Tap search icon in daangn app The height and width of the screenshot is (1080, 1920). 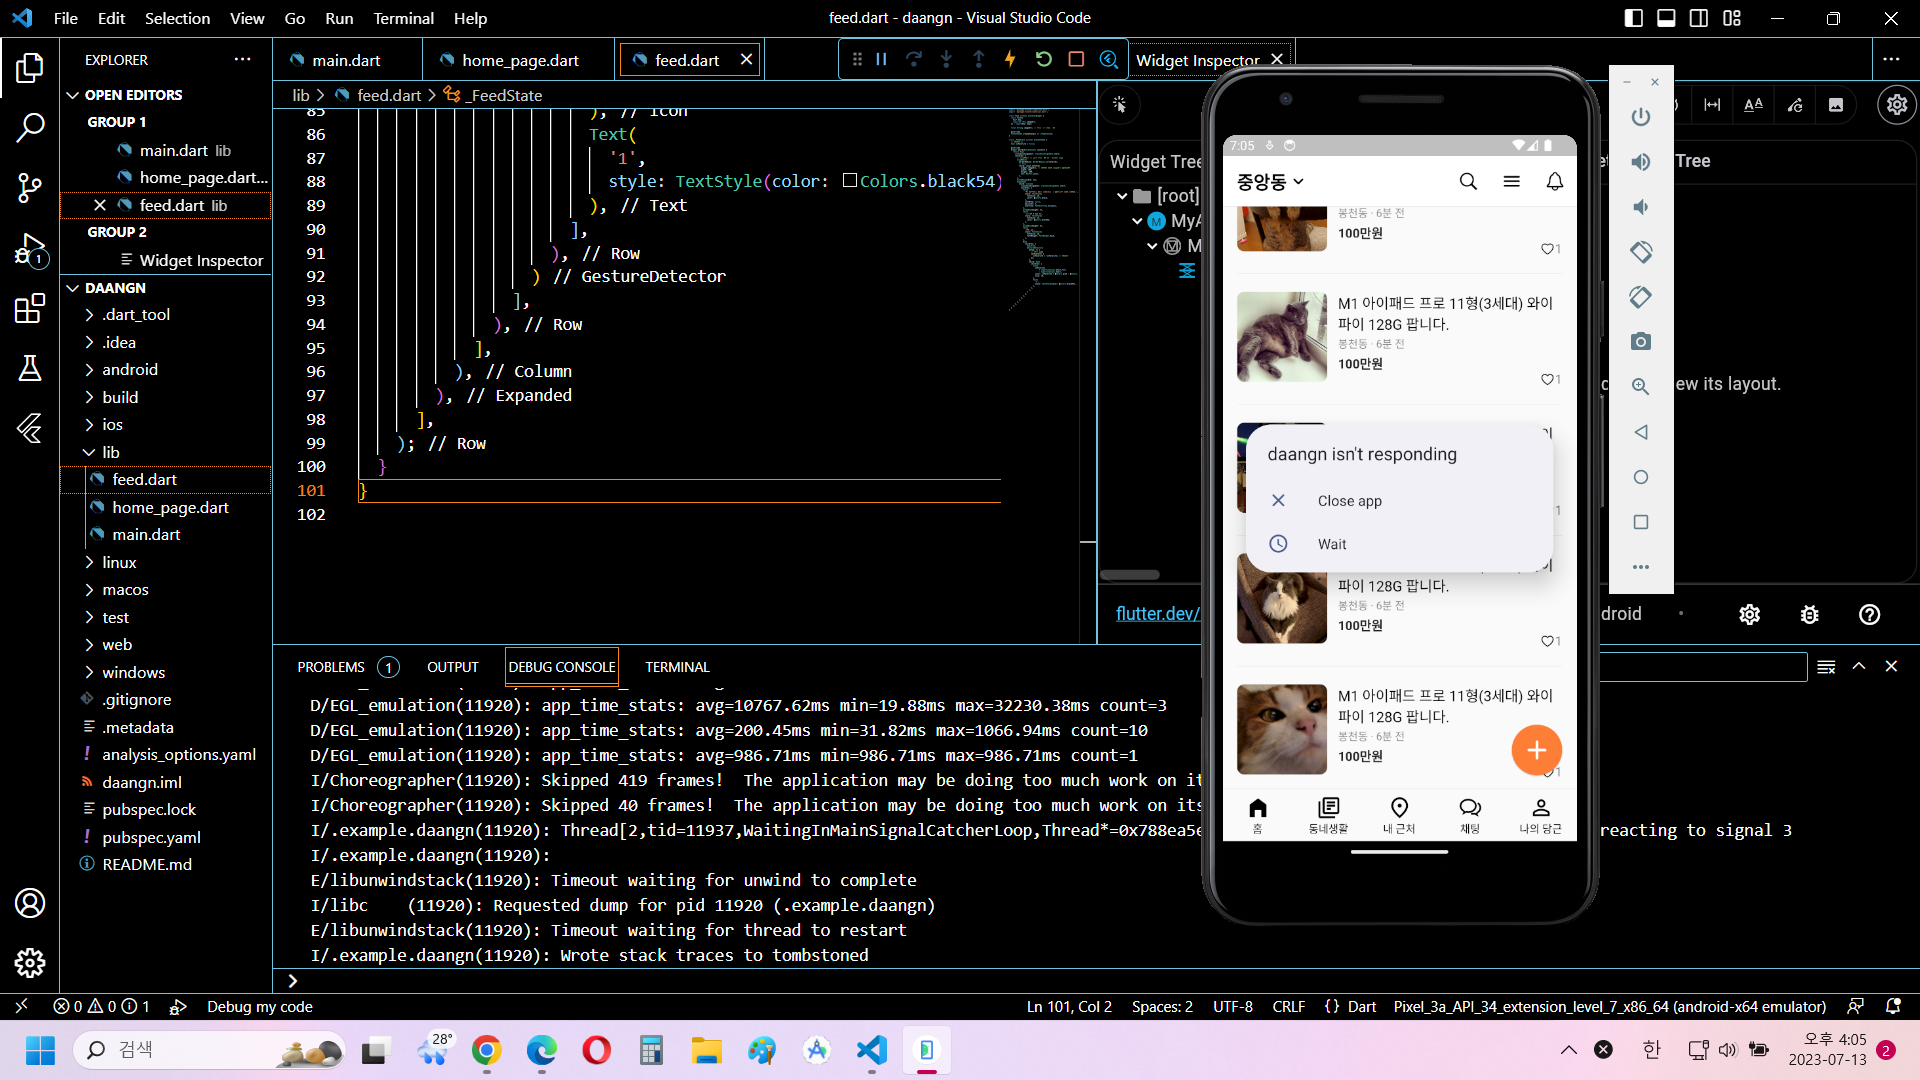[1468, 181]
